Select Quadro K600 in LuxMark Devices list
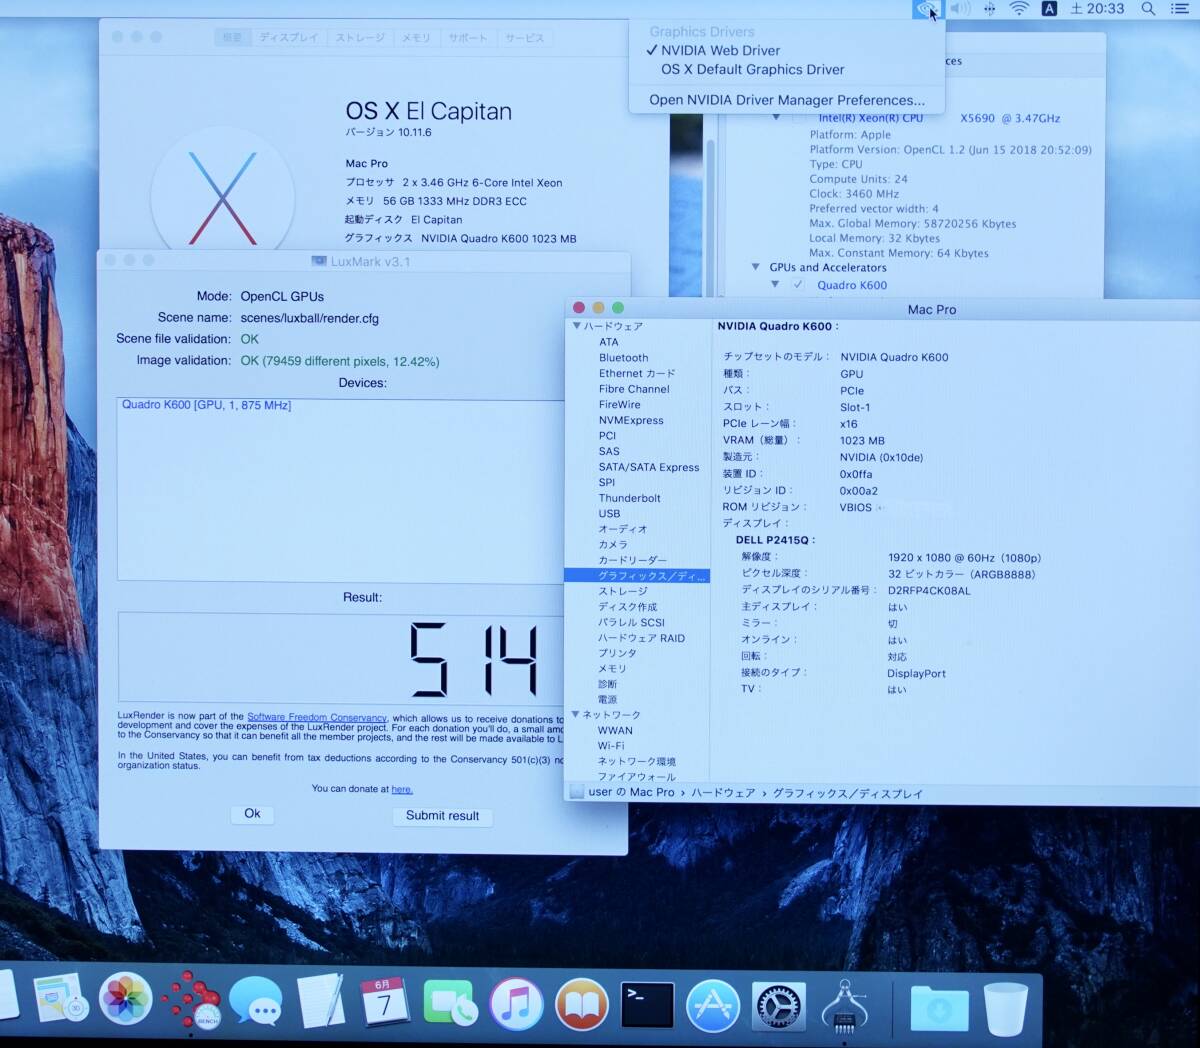The height and width of the screenshot is (1048, 1200). tap(207, 405)
